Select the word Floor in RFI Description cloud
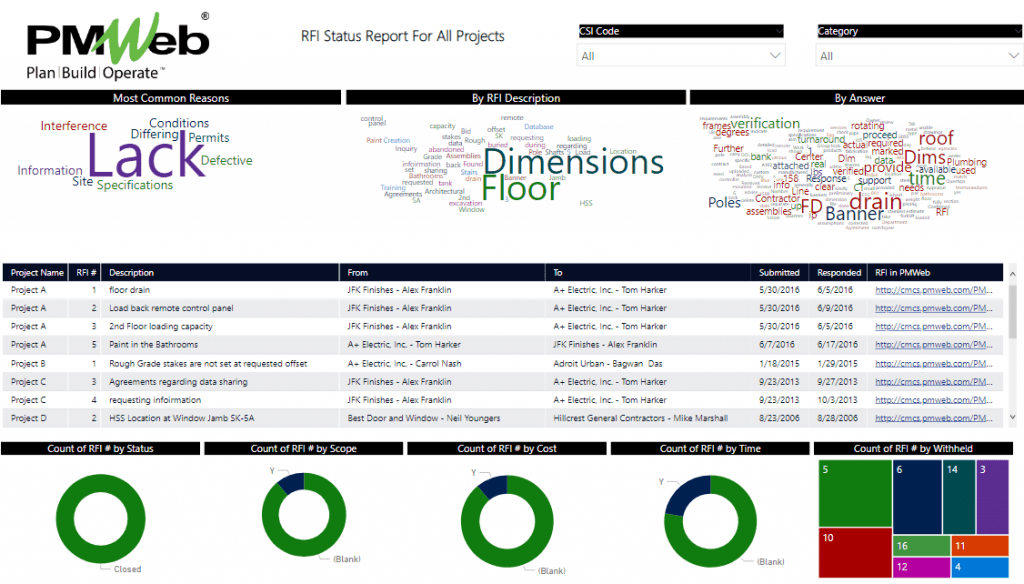The width and height of the screenshot is (1024, 584). pos(520,189)
